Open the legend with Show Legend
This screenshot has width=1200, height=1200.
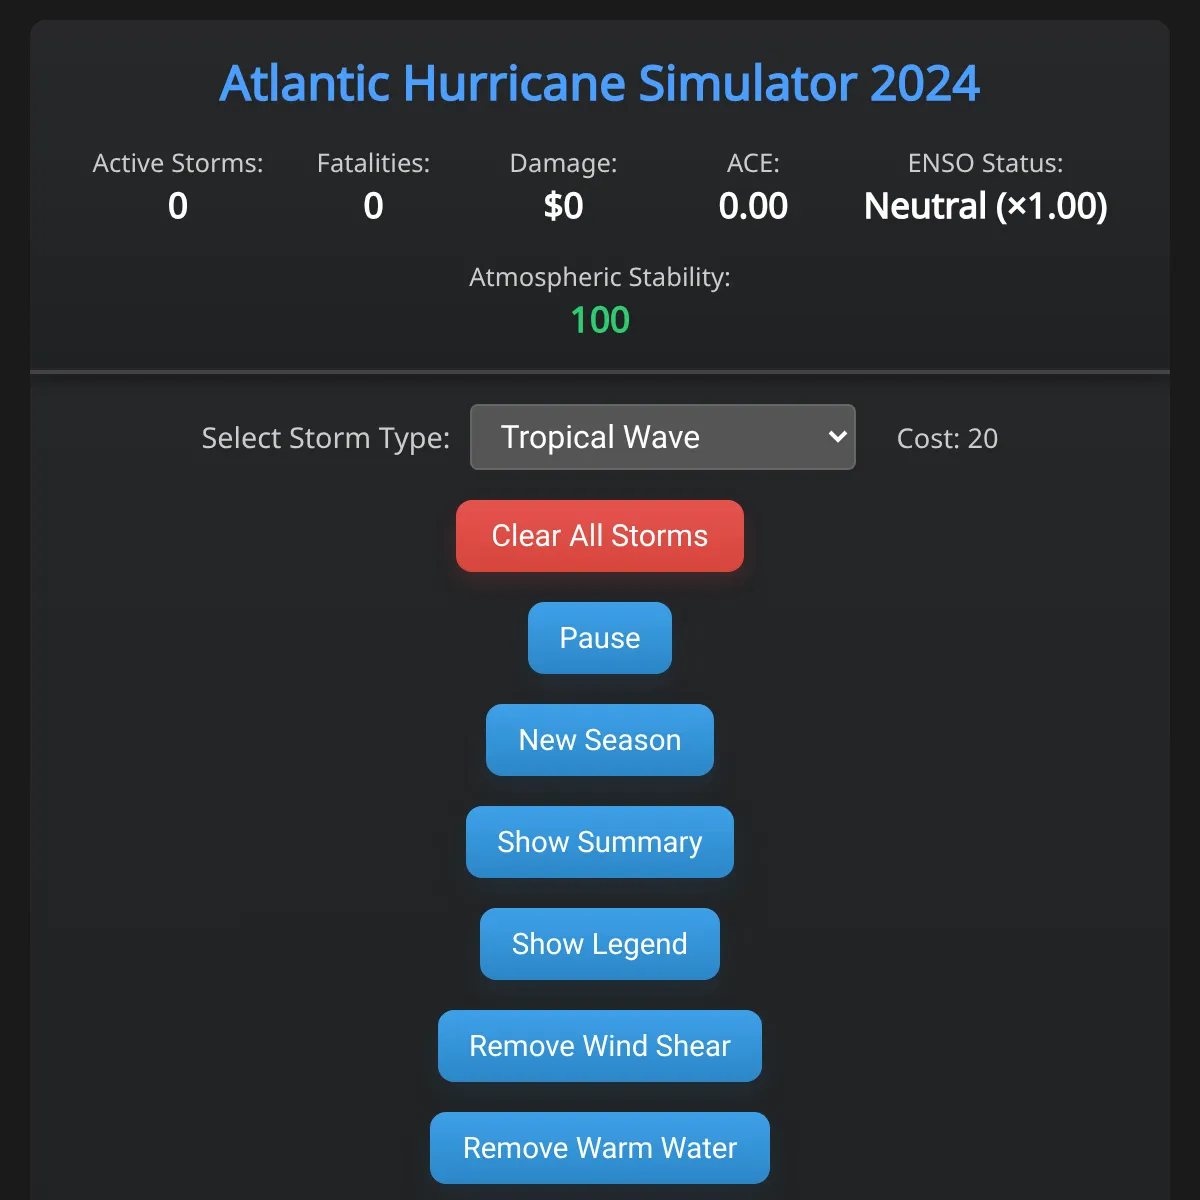tap(600, 944)
